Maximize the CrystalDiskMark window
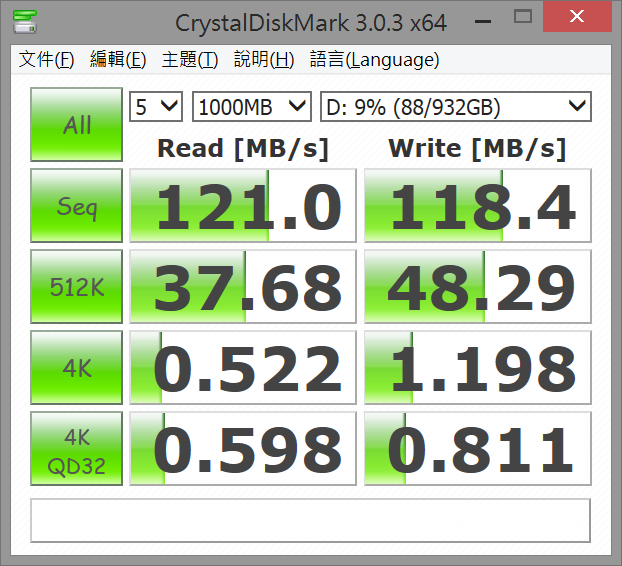 [x=522, y=17]
